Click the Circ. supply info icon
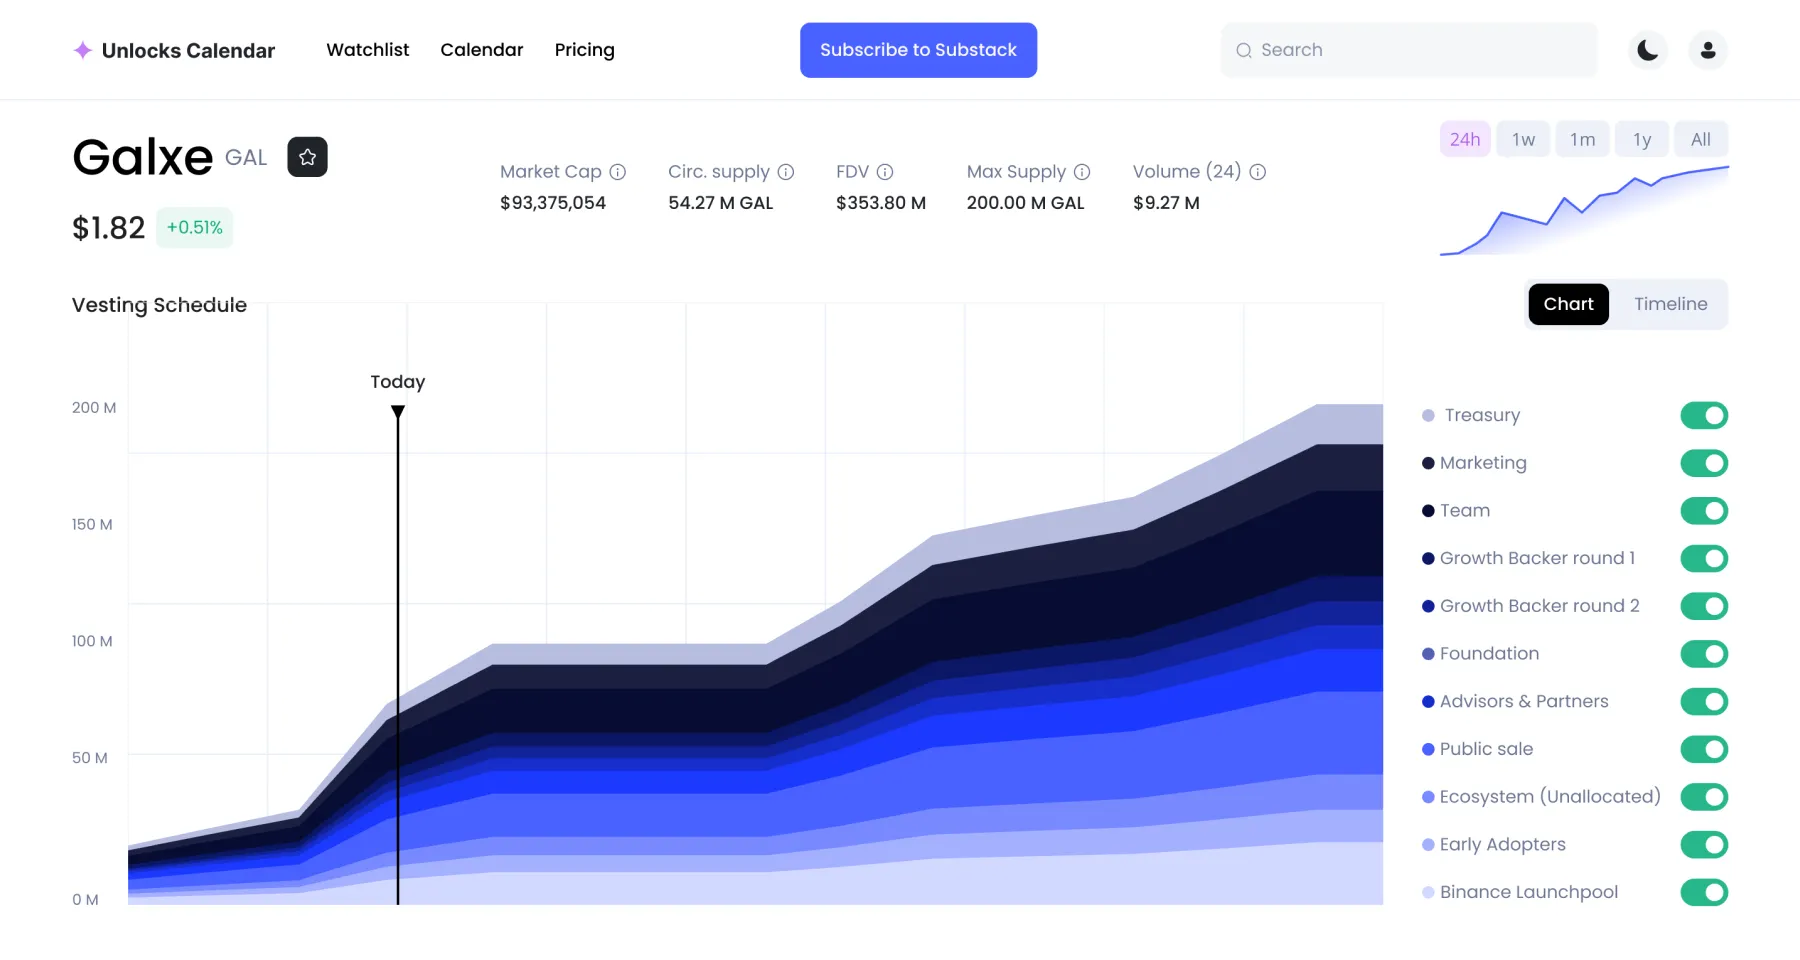The image size is (1800, 960). tap(786, 172)
